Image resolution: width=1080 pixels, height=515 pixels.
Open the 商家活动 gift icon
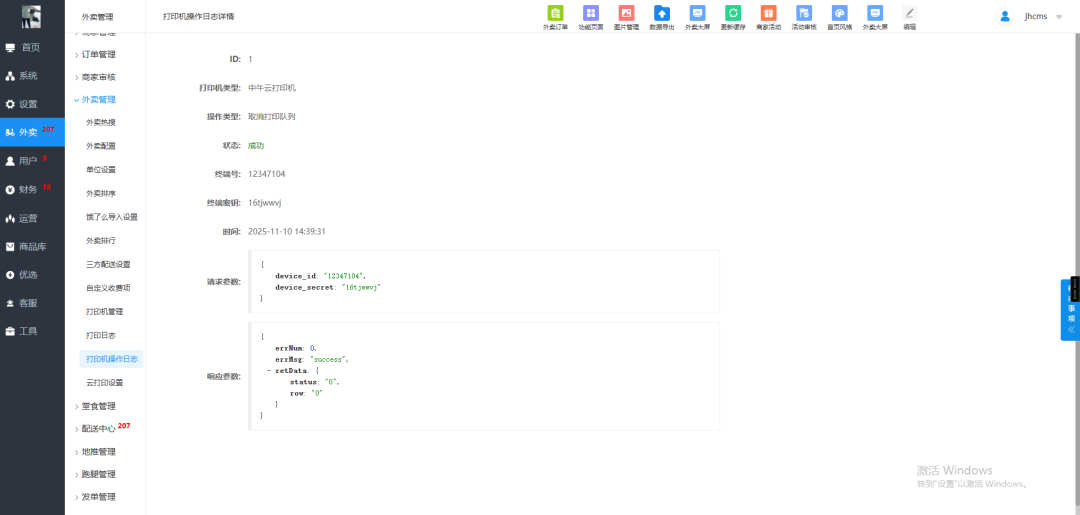tap(768, 14)
